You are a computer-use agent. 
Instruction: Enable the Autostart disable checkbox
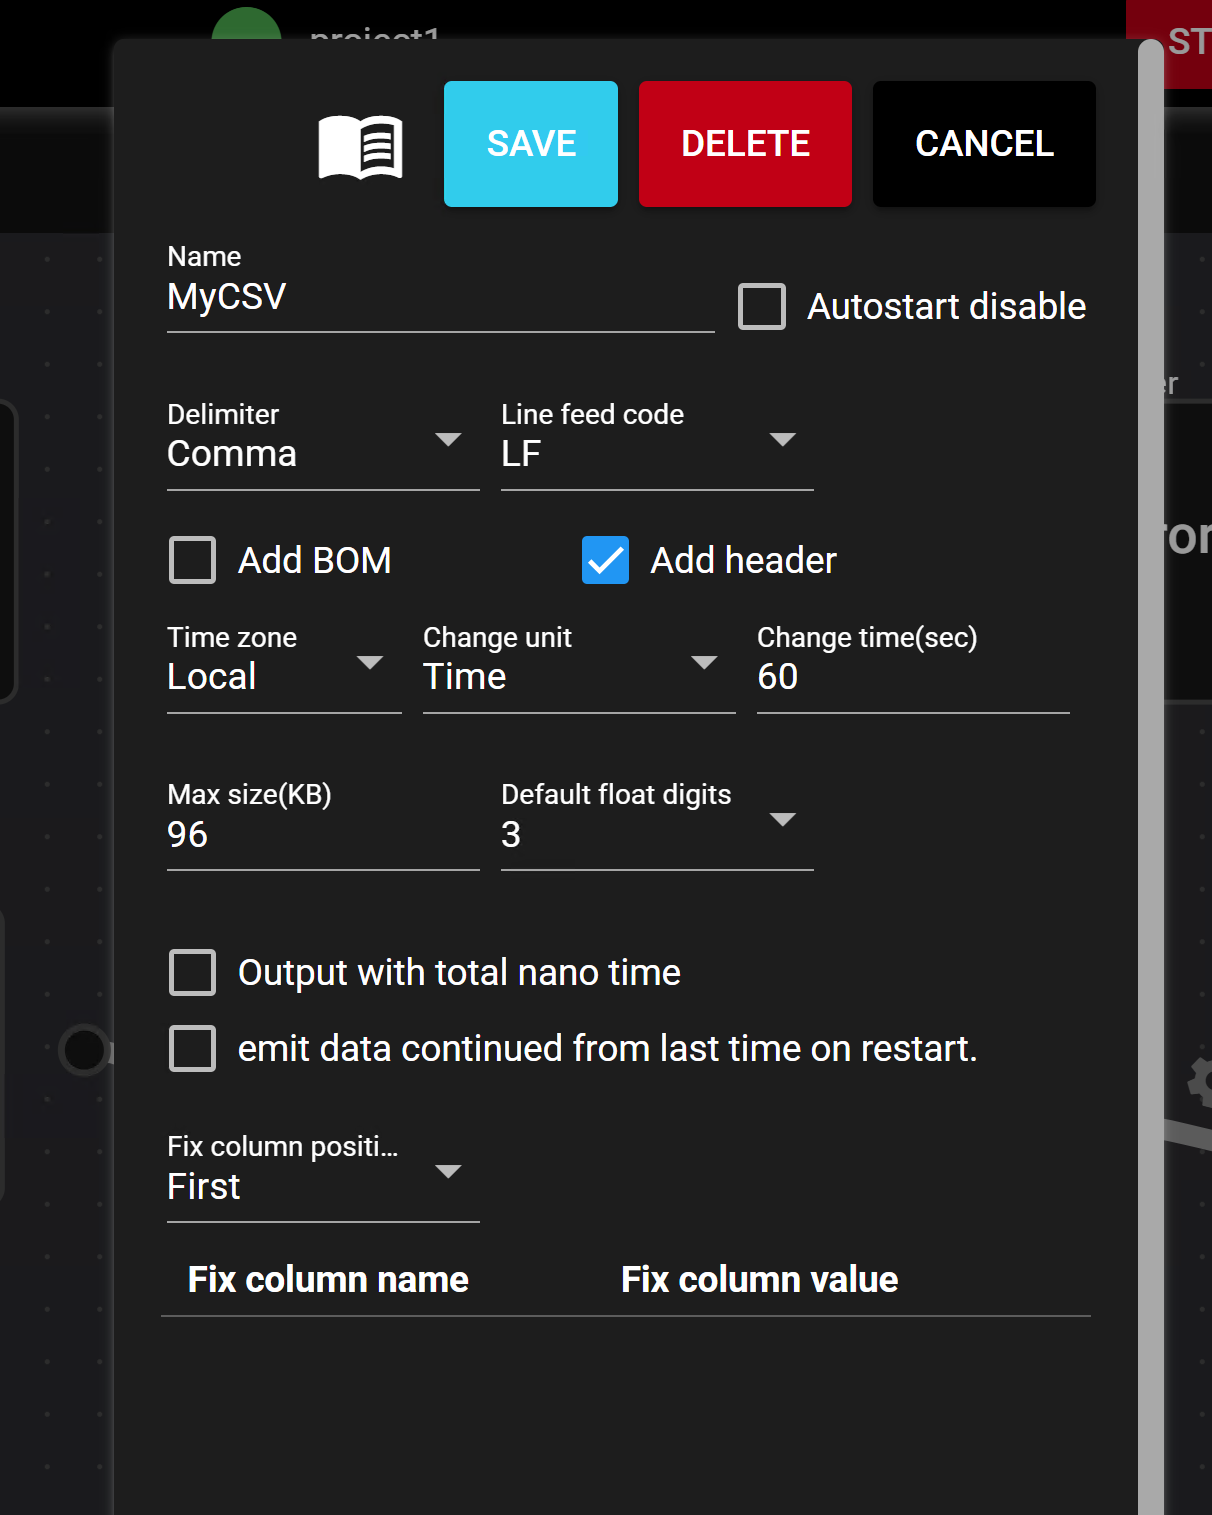click(762, 307)
